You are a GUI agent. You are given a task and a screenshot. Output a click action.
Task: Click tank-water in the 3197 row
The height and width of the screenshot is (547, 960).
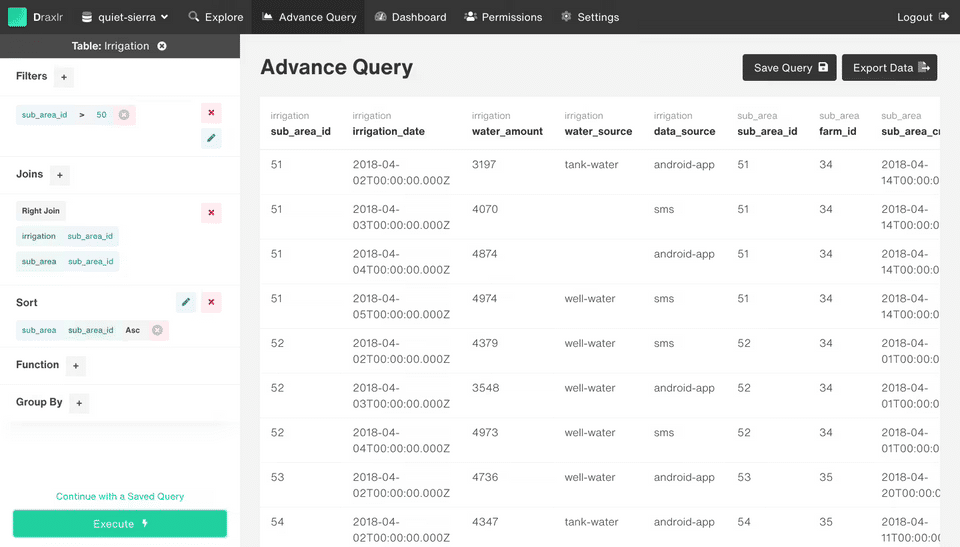[x=591, y=164]
